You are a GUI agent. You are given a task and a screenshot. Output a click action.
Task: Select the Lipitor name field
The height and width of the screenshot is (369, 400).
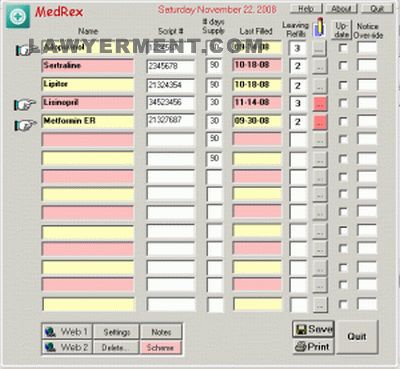[88, 85]
